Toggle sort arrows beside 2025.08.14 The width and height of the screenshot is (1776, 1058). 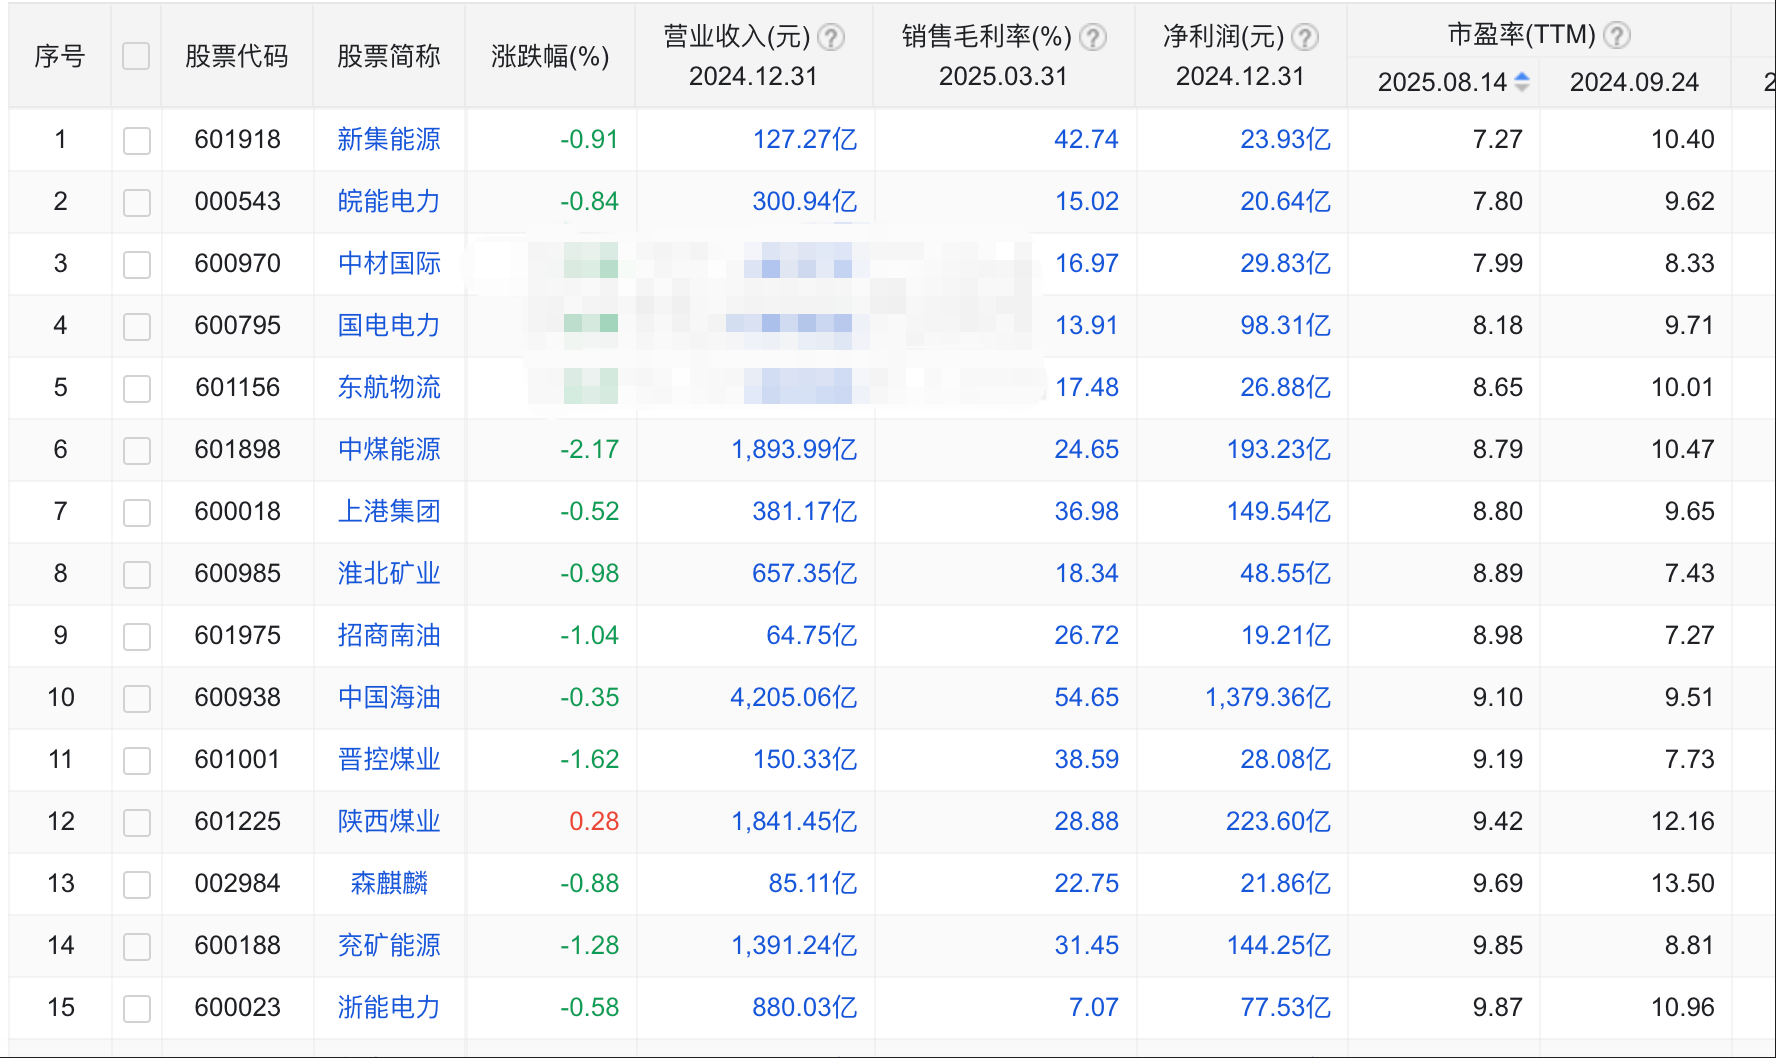pyautogui.click(x=1522, y=82)
